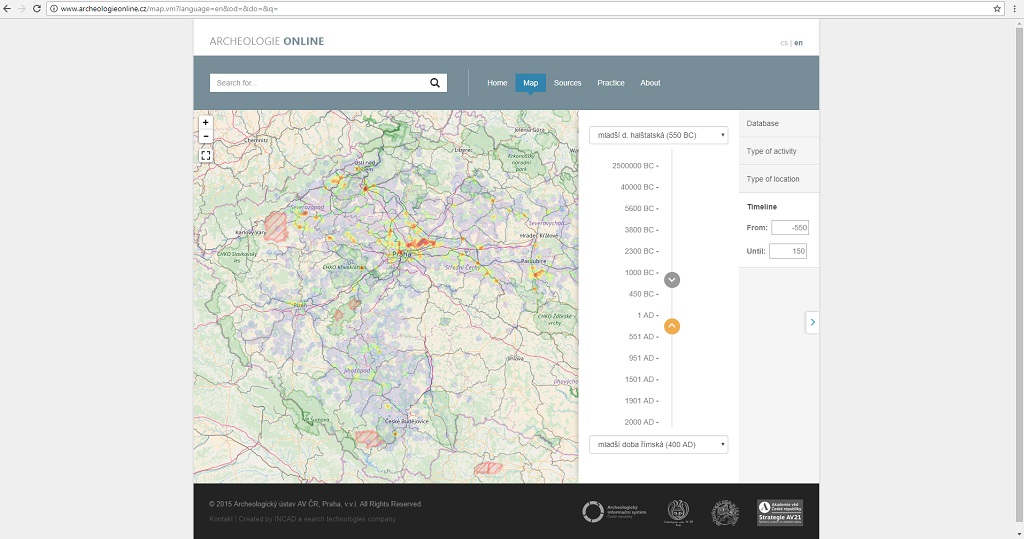Click the seal logo beside Archeologický informační systém
The image size is (1024, 539).
coord(679,512)
